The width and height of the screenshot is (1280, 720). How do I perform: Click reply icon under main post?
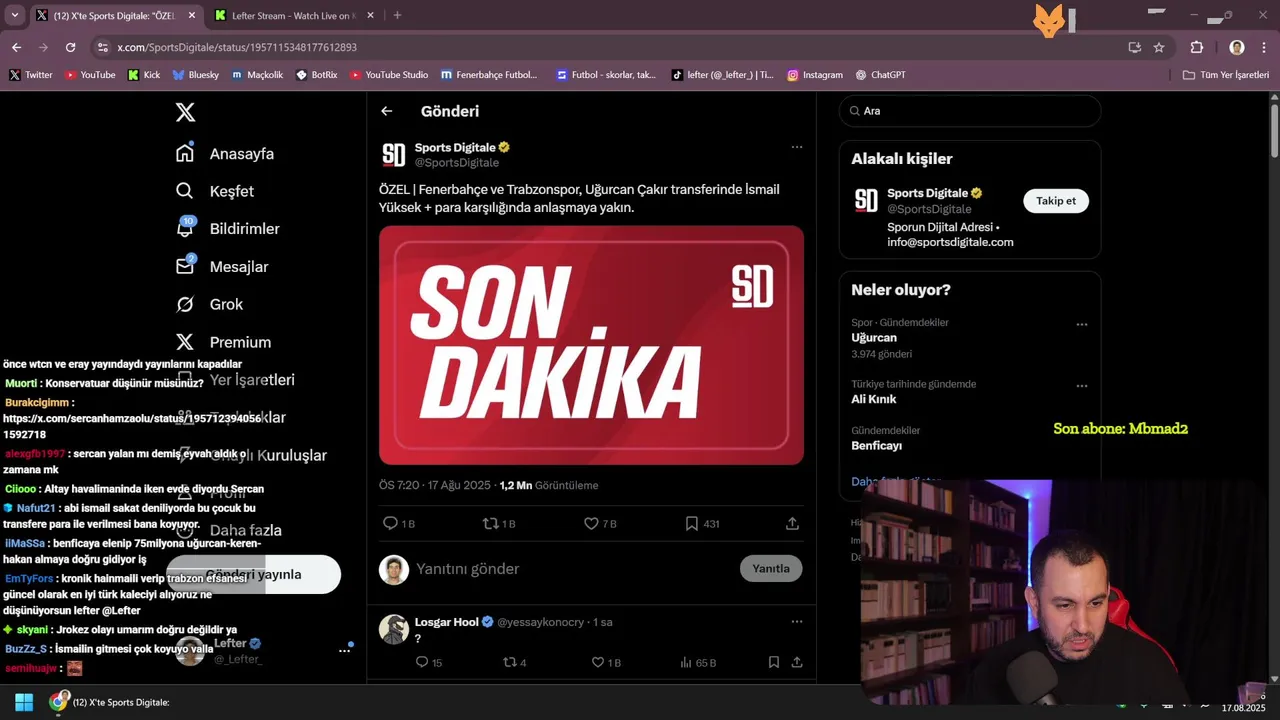pos(390,523)
